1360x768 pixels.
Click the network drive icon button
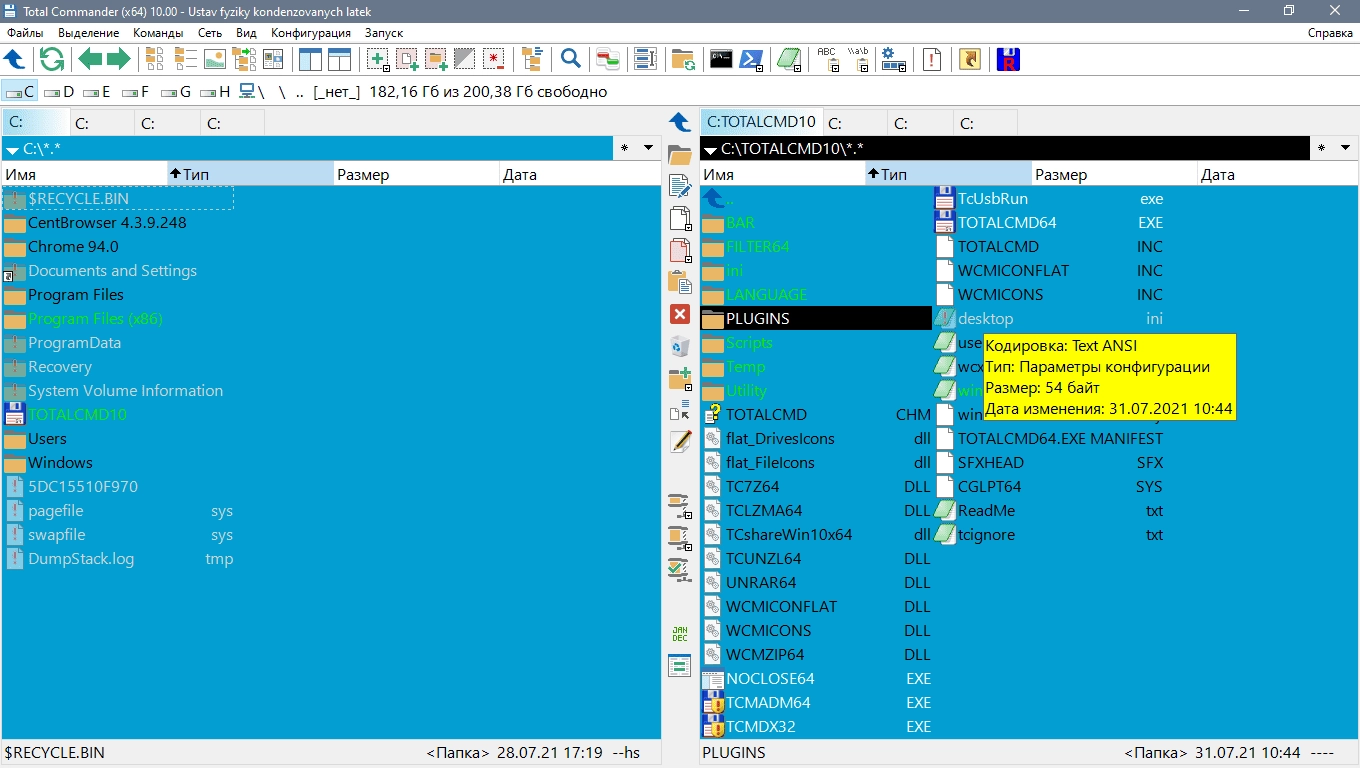252,92
